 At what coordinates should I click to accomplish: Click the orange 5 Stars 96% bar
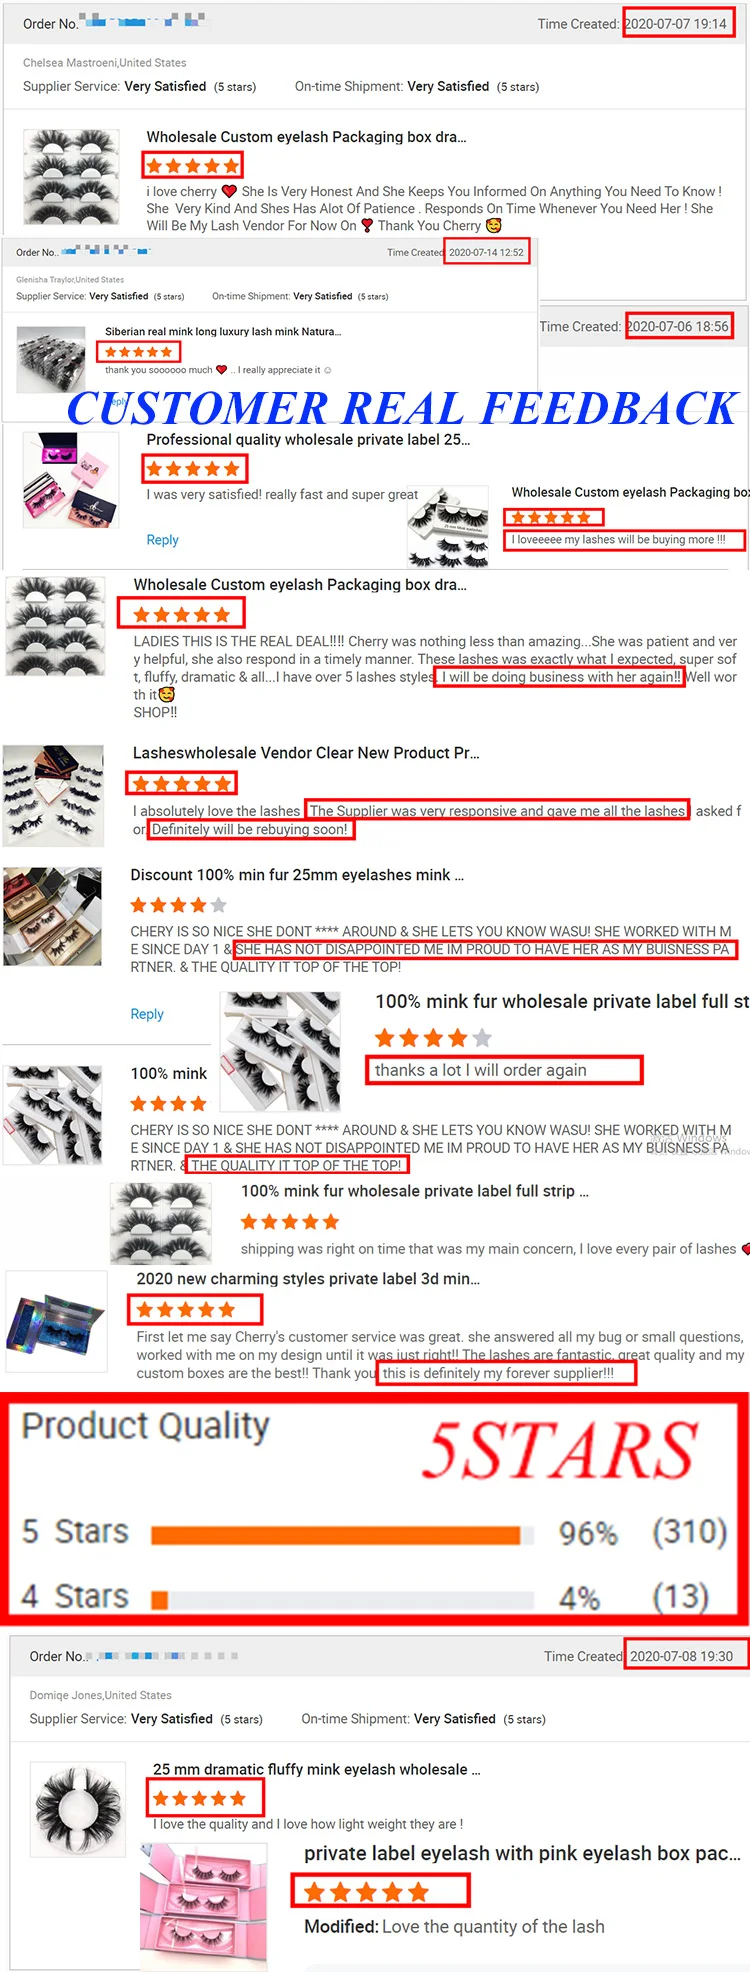336,1535
